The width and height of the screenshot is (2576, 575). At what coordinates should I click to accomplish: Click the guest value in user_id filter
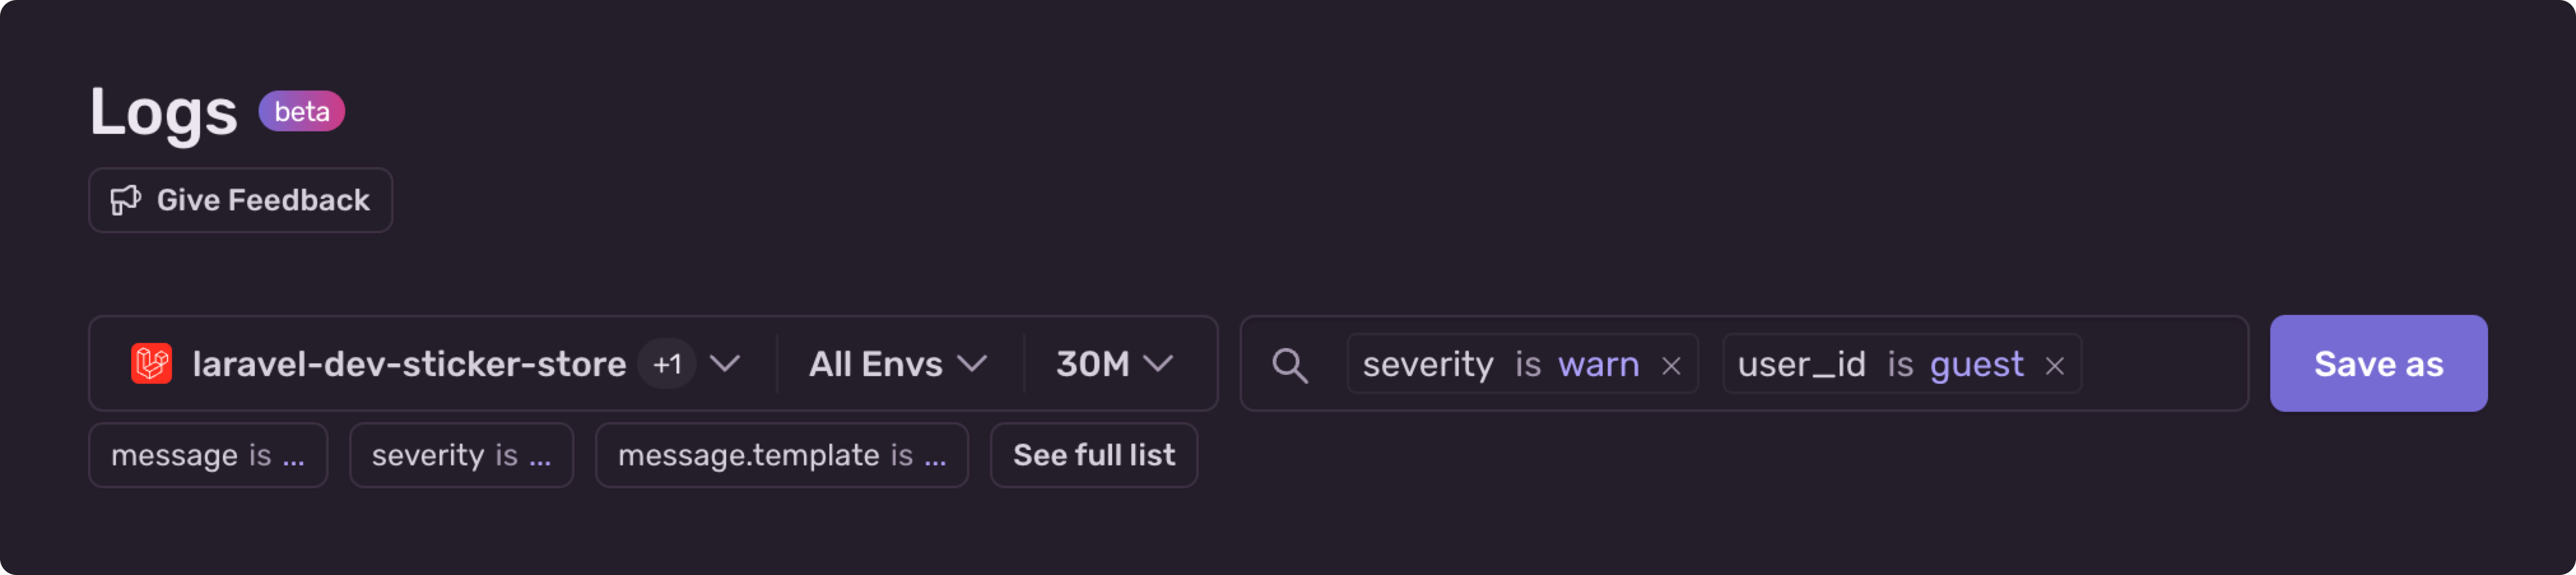click(1976, 366)
